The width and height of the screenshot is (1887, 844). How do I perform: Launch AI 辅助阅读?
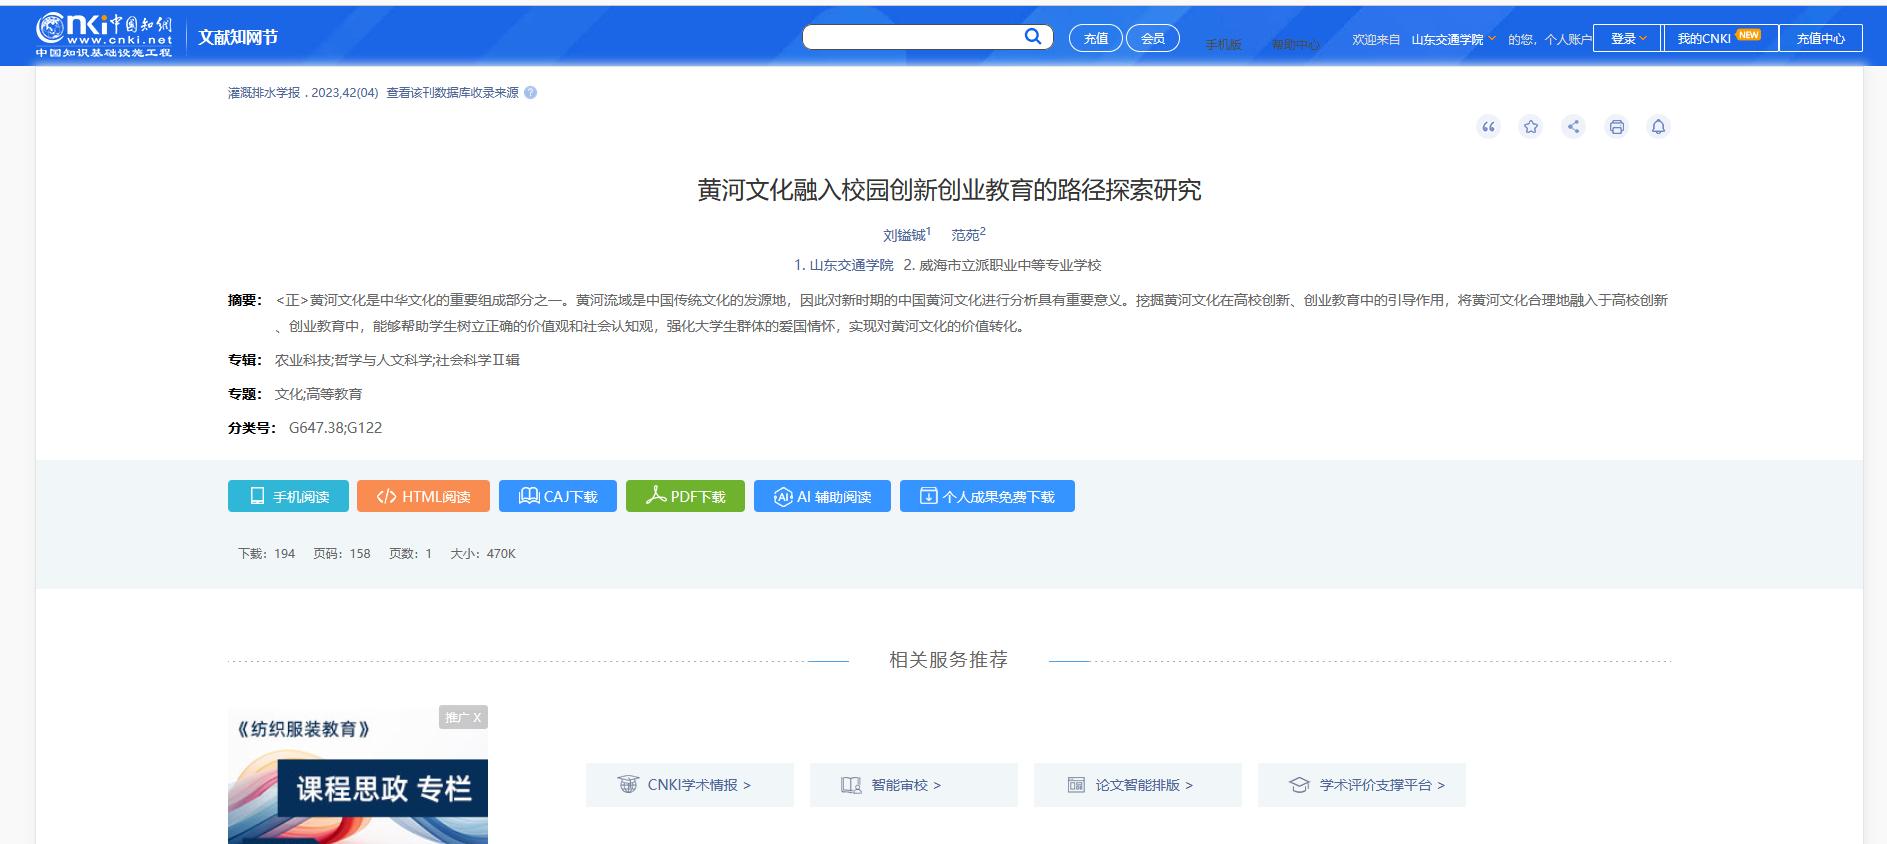click(822, 496)
